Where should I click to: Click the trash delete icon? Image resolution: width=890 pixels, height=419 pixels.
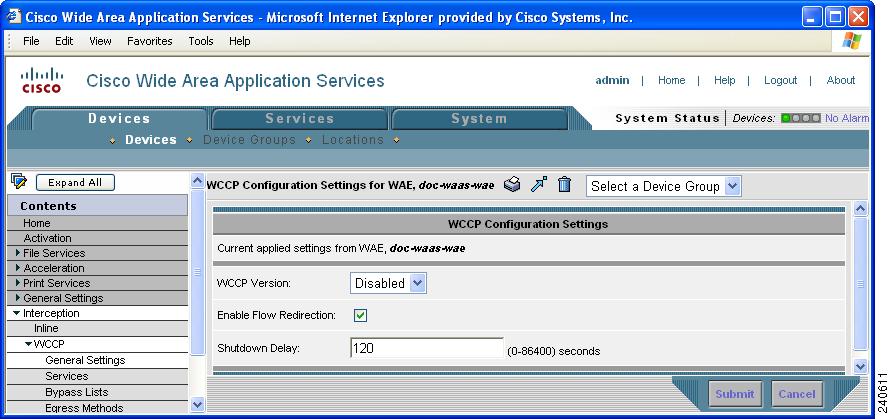click(564, 185)
